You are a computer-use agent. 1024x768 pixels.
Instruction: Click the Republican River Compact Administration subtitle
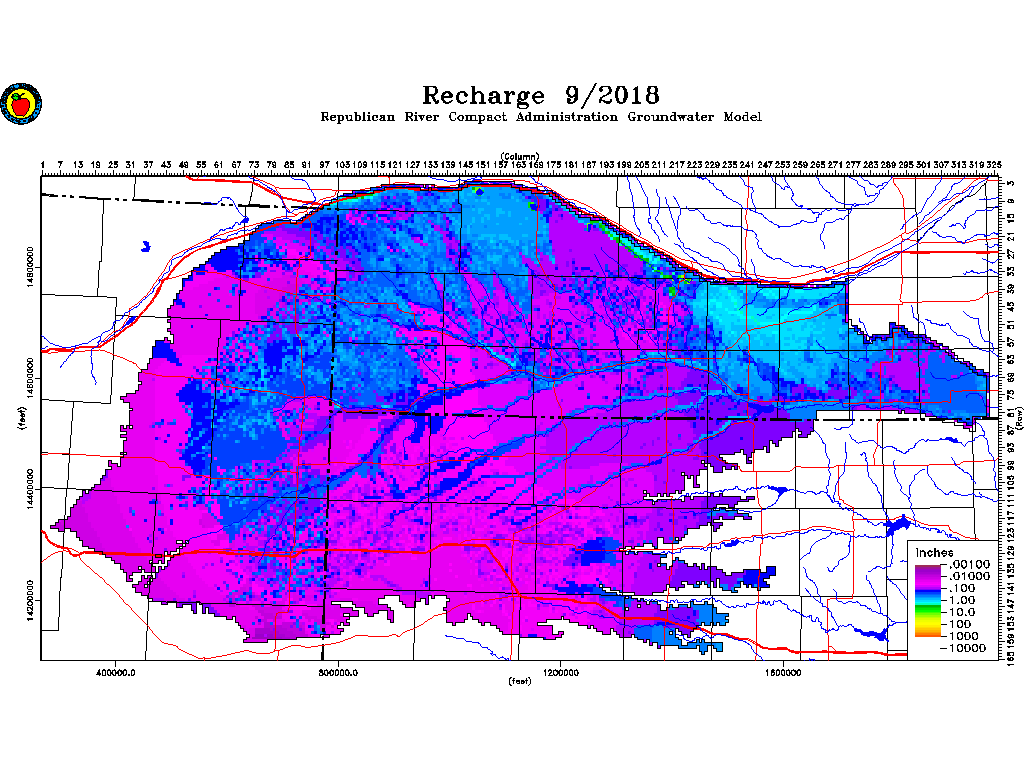click(x=540, y=117)
